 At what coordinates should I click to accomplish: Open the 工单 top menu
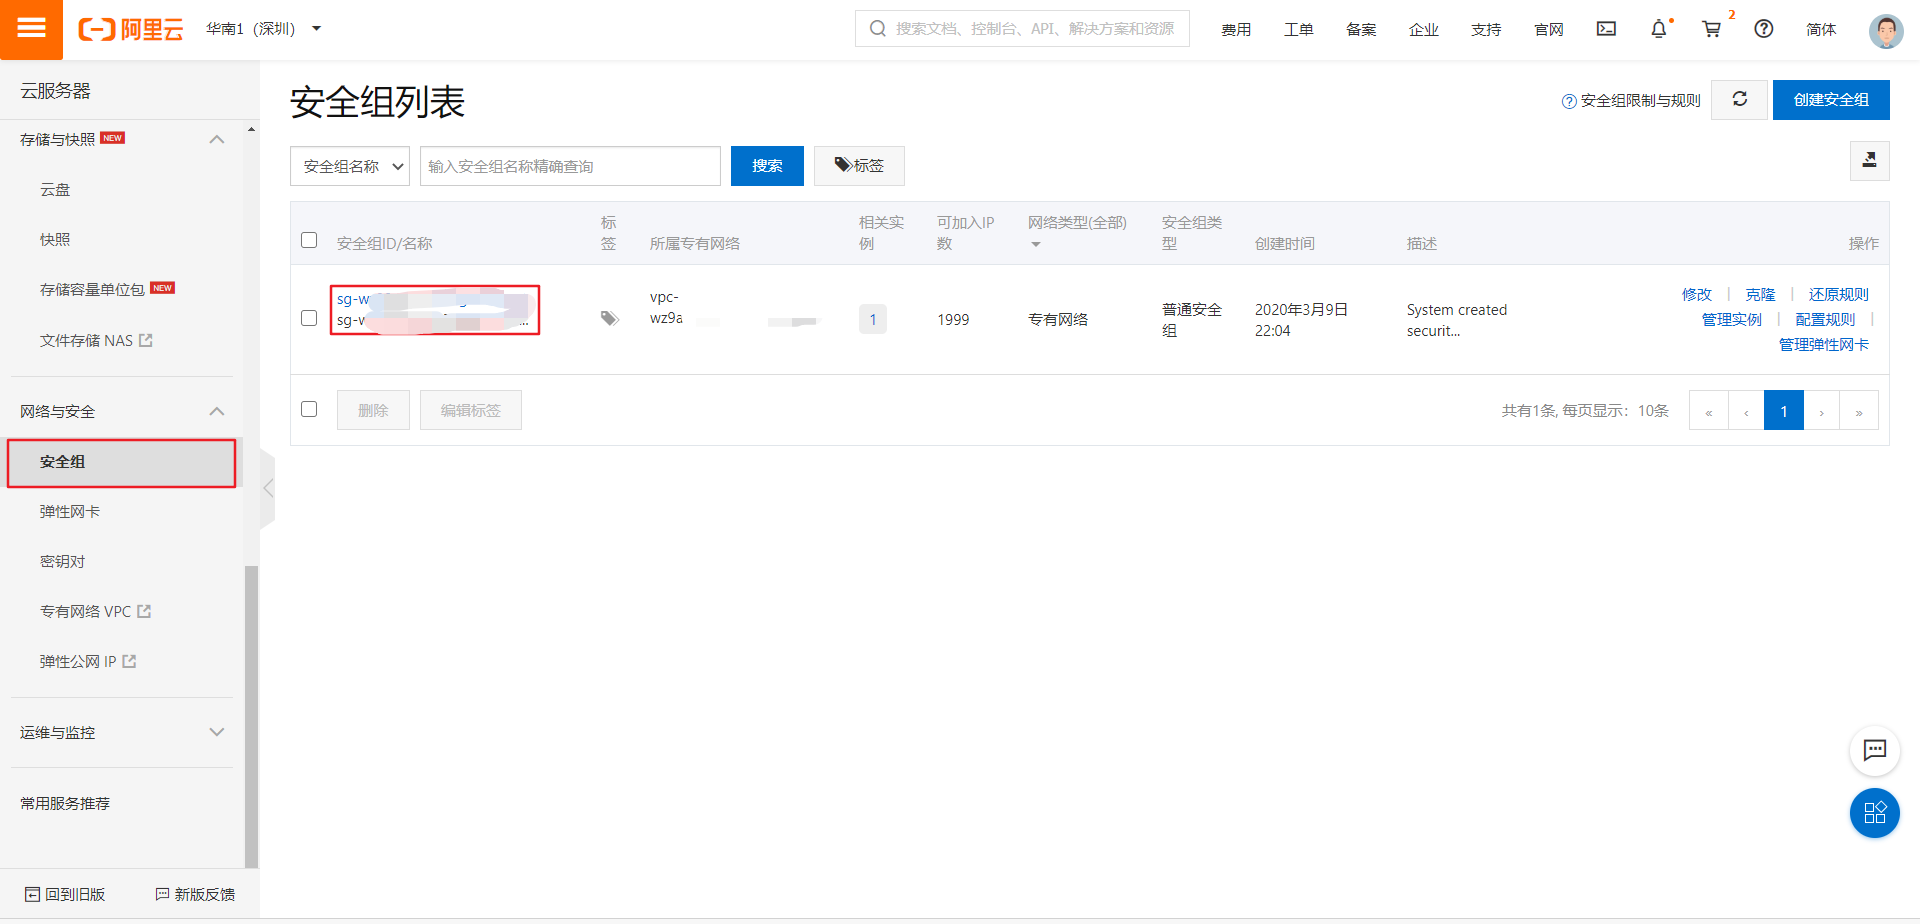point(1298,29)
